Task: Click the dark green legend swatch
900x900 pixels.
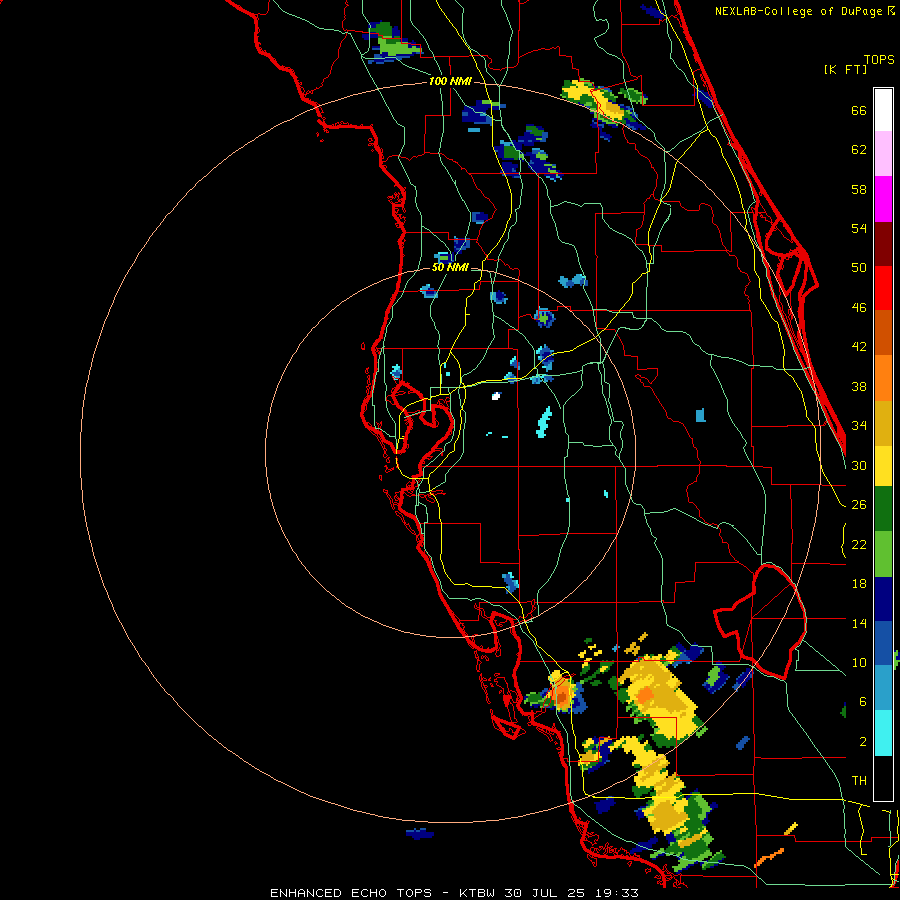Action: point(883,509)
